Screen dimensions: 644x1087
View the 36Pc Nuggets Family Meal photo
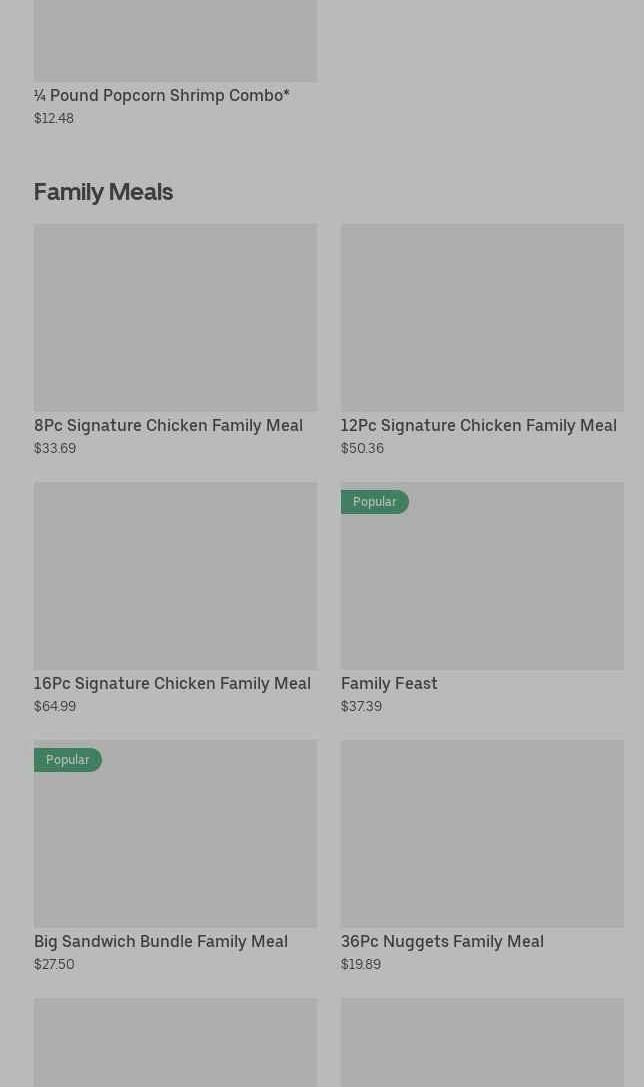(482, 834)
